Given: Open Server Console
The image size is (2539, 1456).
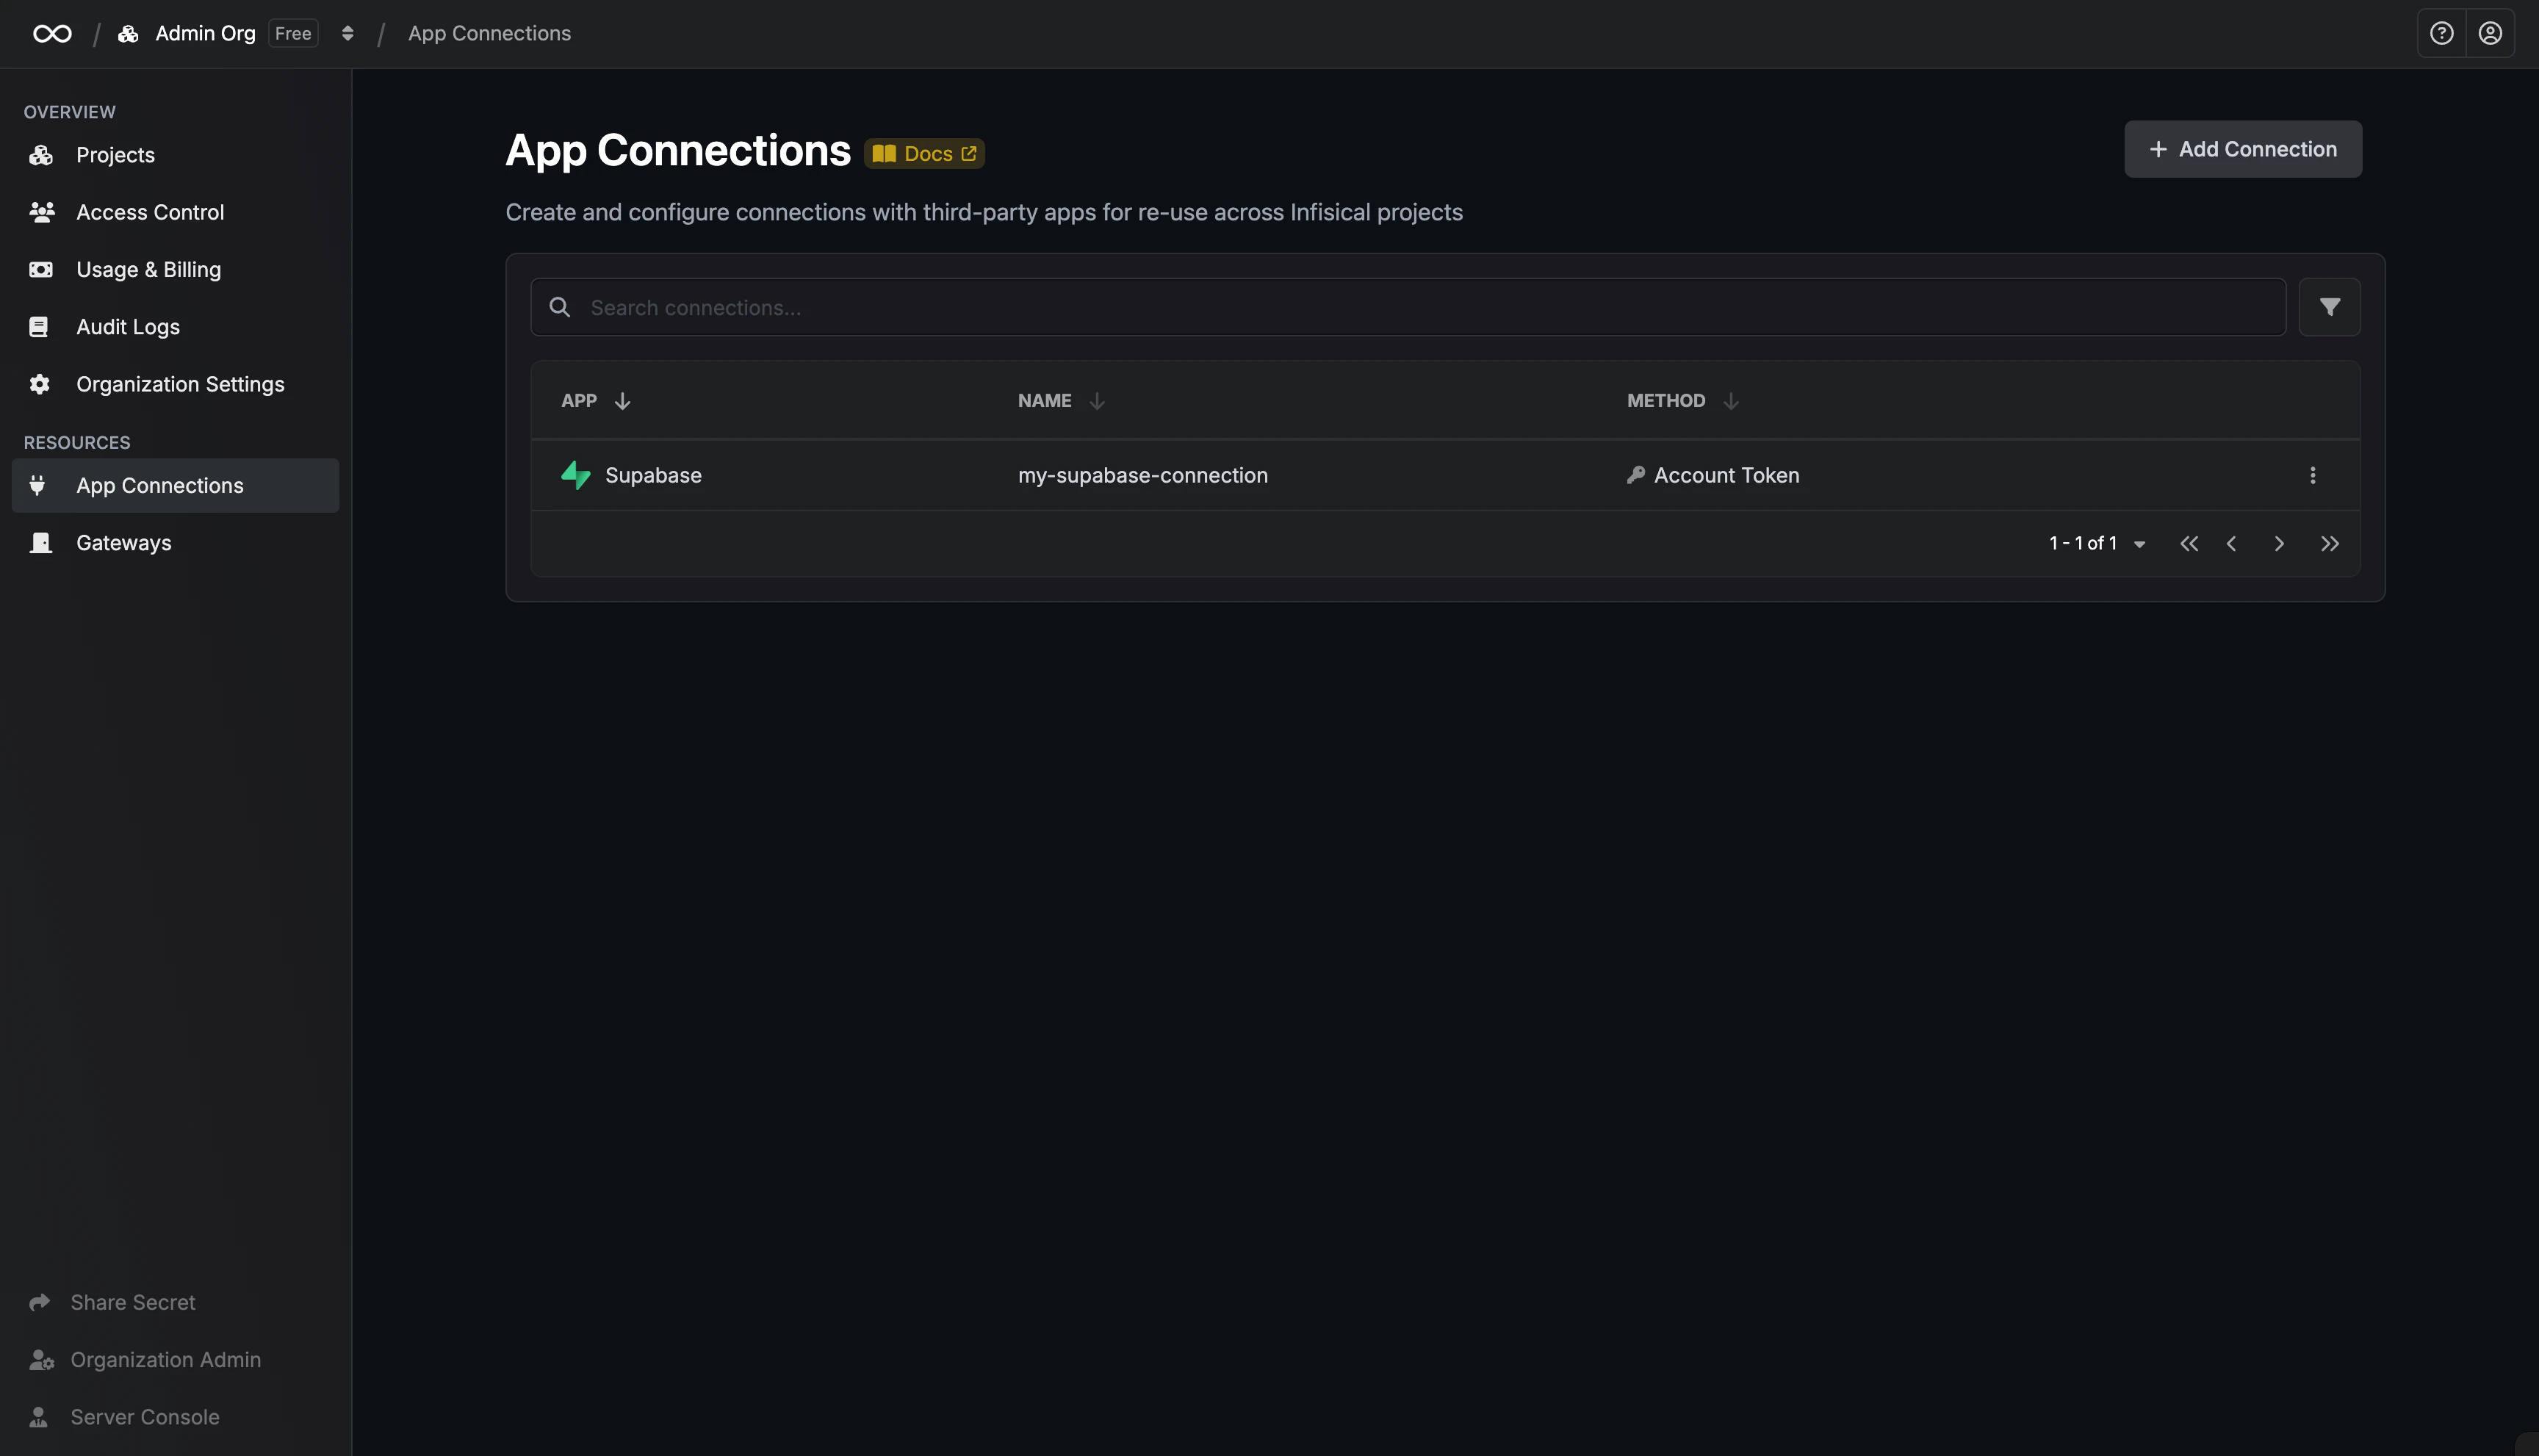Looking at the screenshot, I should click(124, 1417).
